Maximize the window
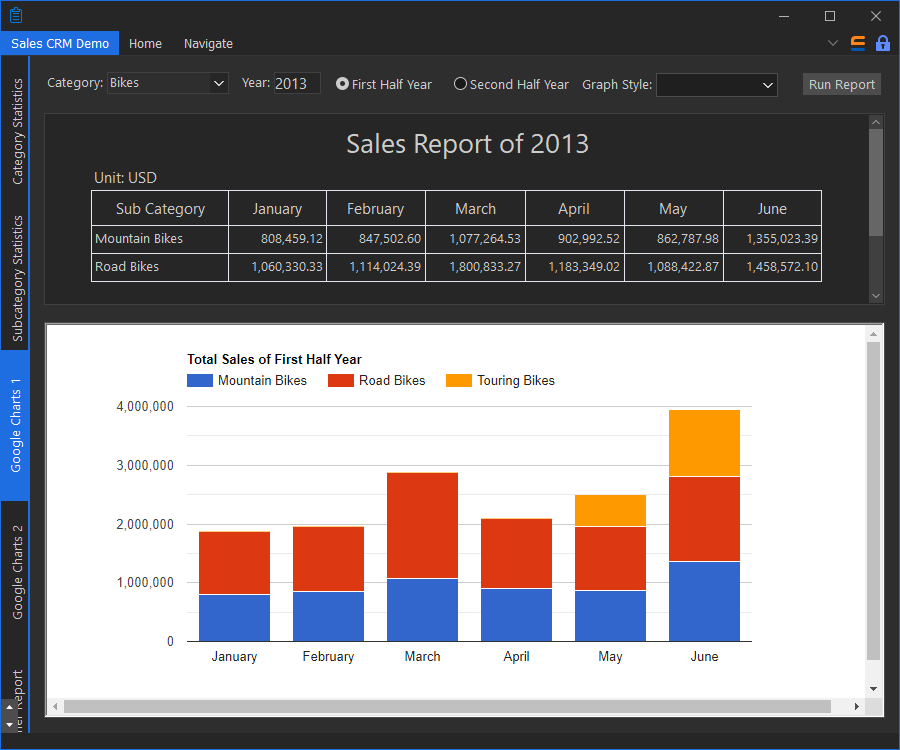Viewport: 900px width, 750px height. [829, 16]
